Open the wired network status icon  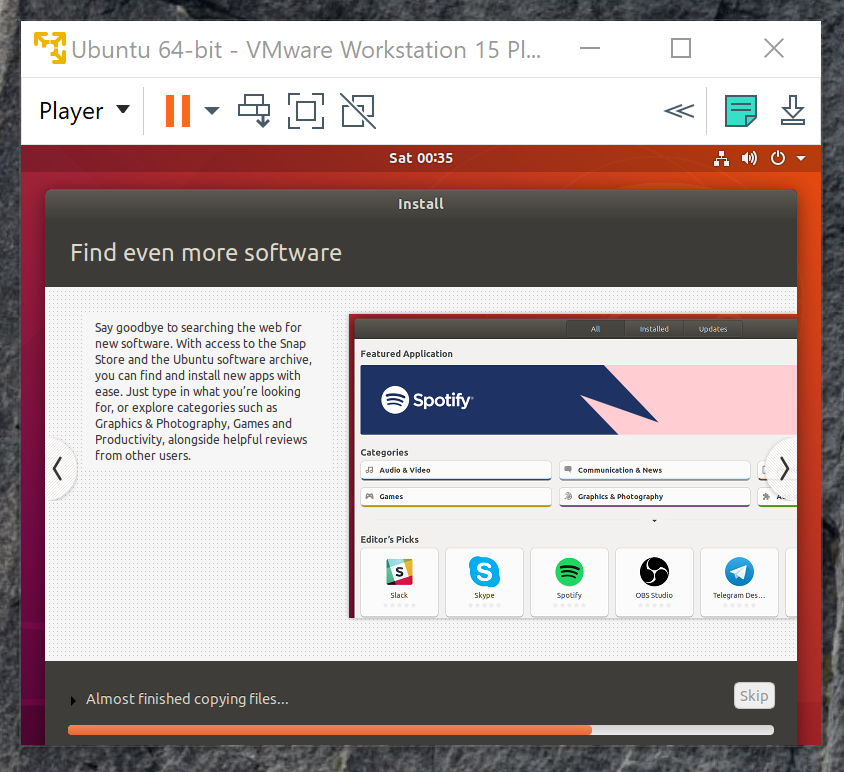click(x=721, y=158)
